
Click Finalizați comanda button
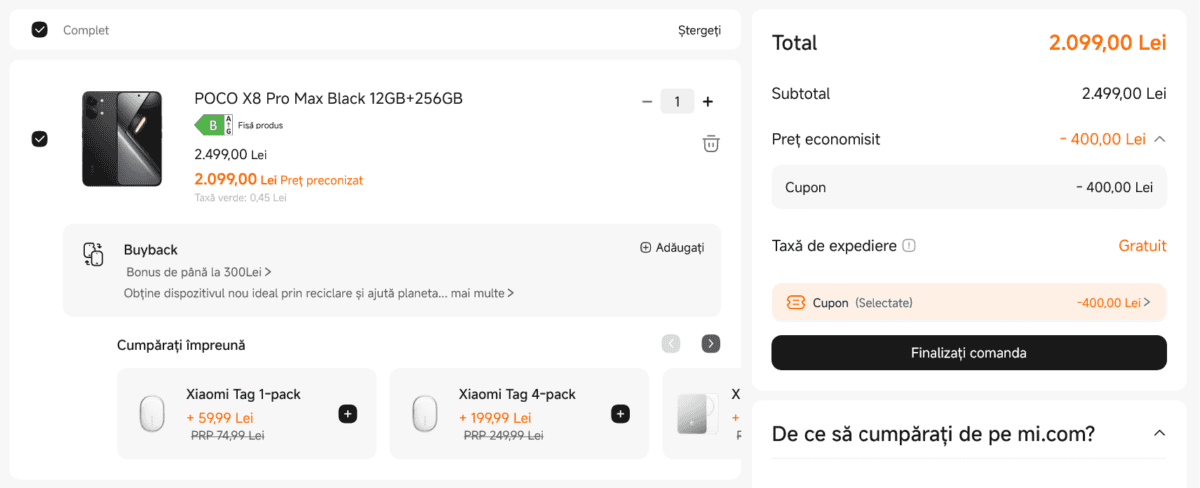click(x=968, y=353)
